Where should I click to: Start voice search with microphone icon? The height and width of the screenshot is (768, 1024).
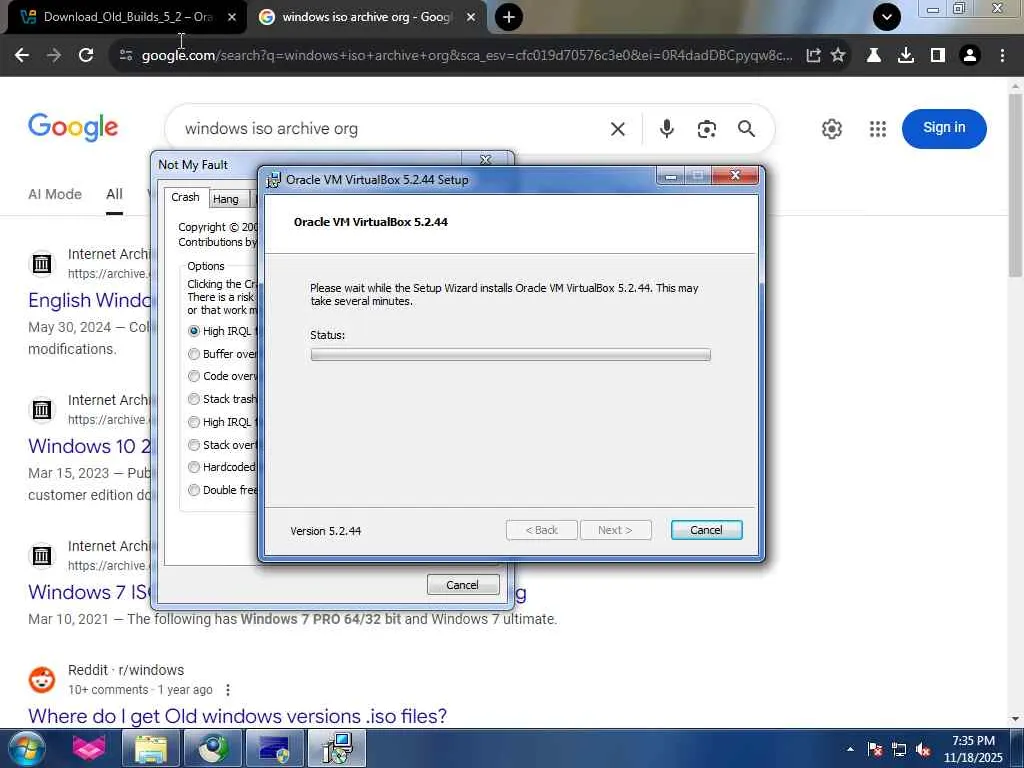coord(666,129)
